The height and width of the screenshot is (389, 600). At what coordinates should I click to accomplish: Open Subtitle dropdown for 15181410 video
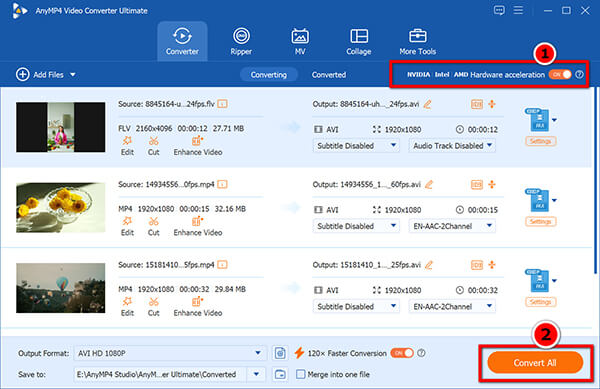pos(356,306)
